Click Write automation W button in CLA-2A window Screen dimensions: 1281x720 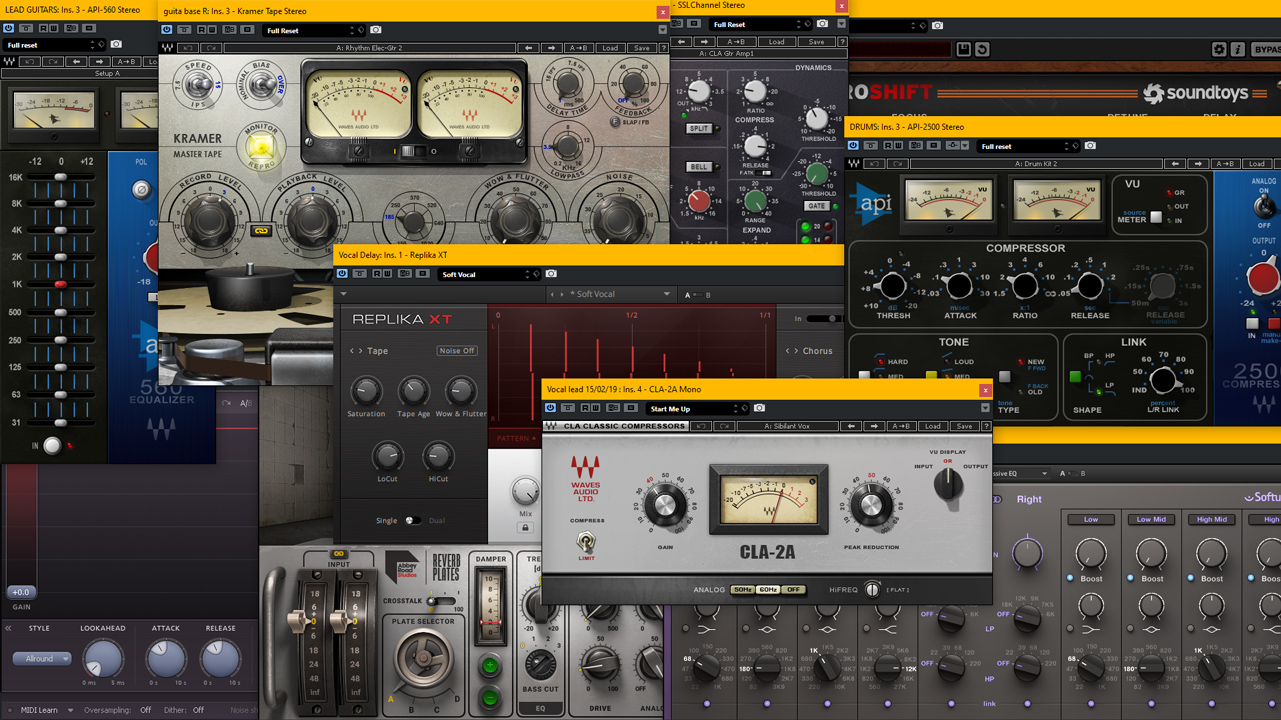pos(596,408)
